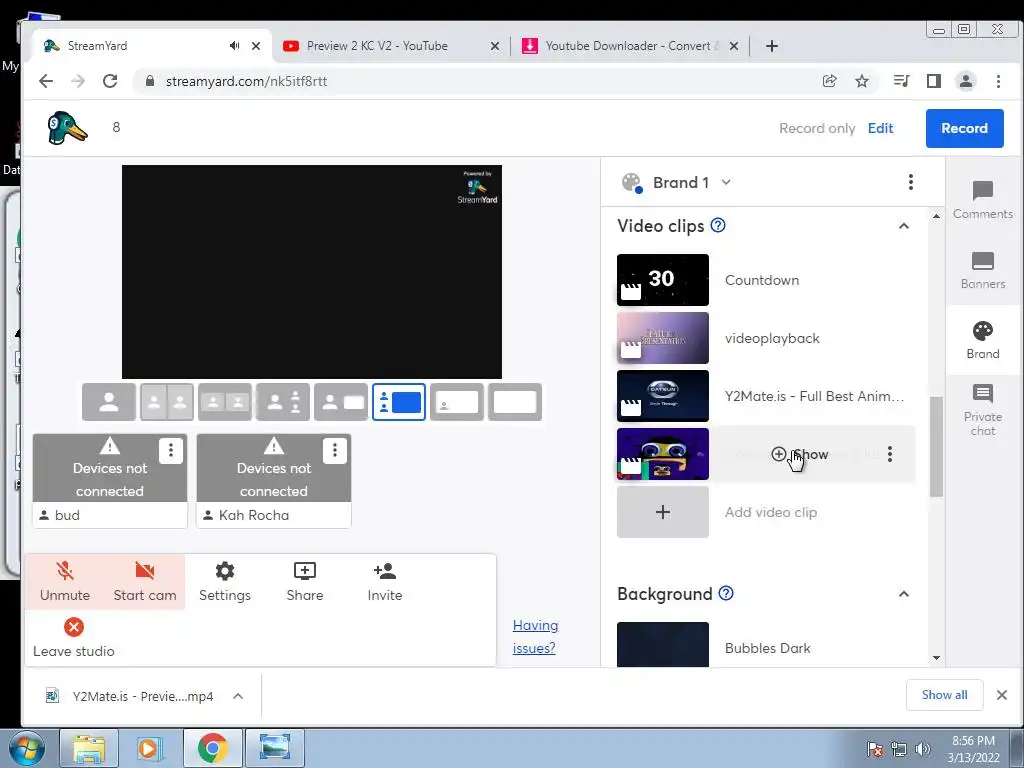The image size is (1024, 768).
Task: Select the two-person side-by-side layout
Action: pyautogui.click(x=167, y=402)
